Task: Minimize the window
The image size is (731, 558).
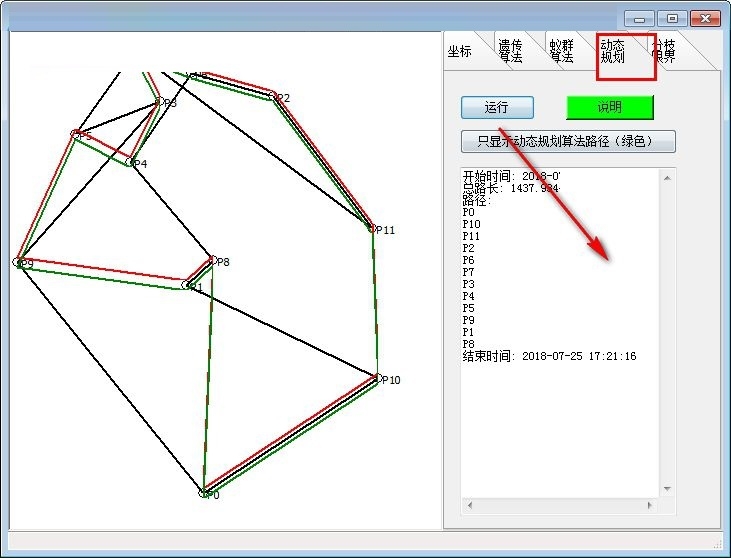Action: coord(640,19)
